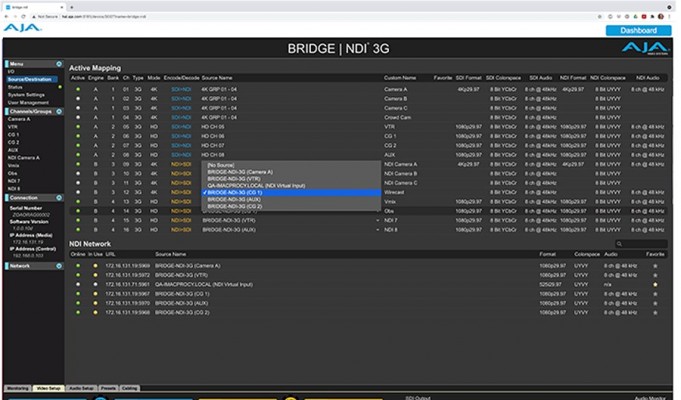The image size is (681, 400).
Task: Switch to the Video Setup tab
Action: 48,388
